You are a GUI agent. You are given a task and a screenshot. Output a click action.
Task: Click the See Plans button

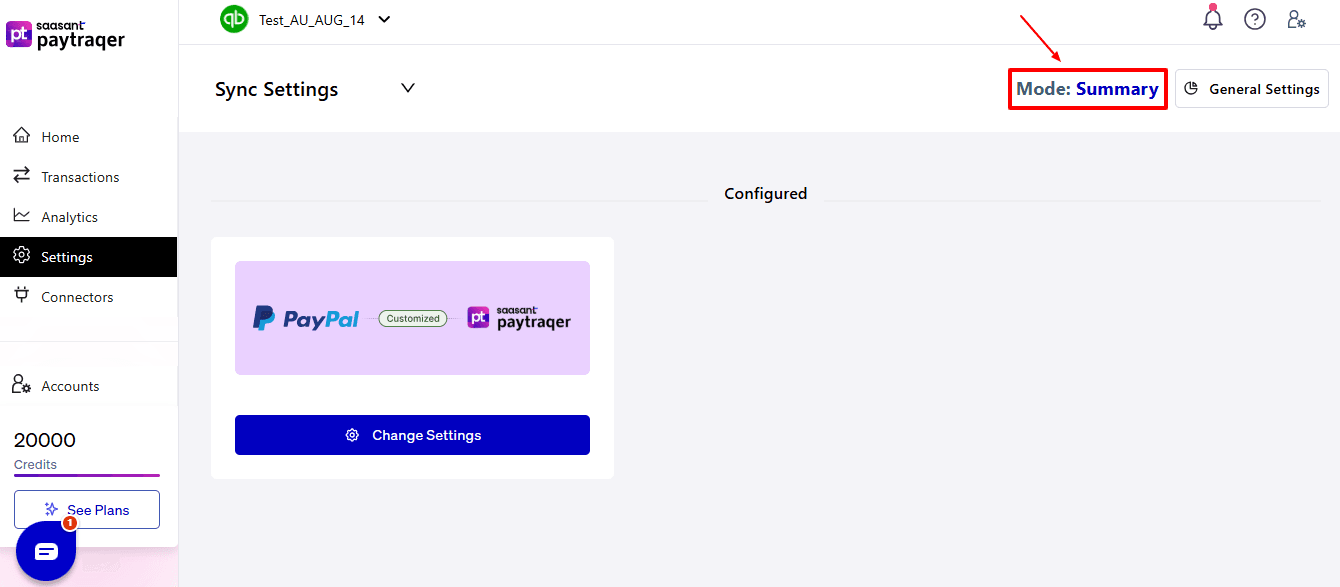coord(87,510)
